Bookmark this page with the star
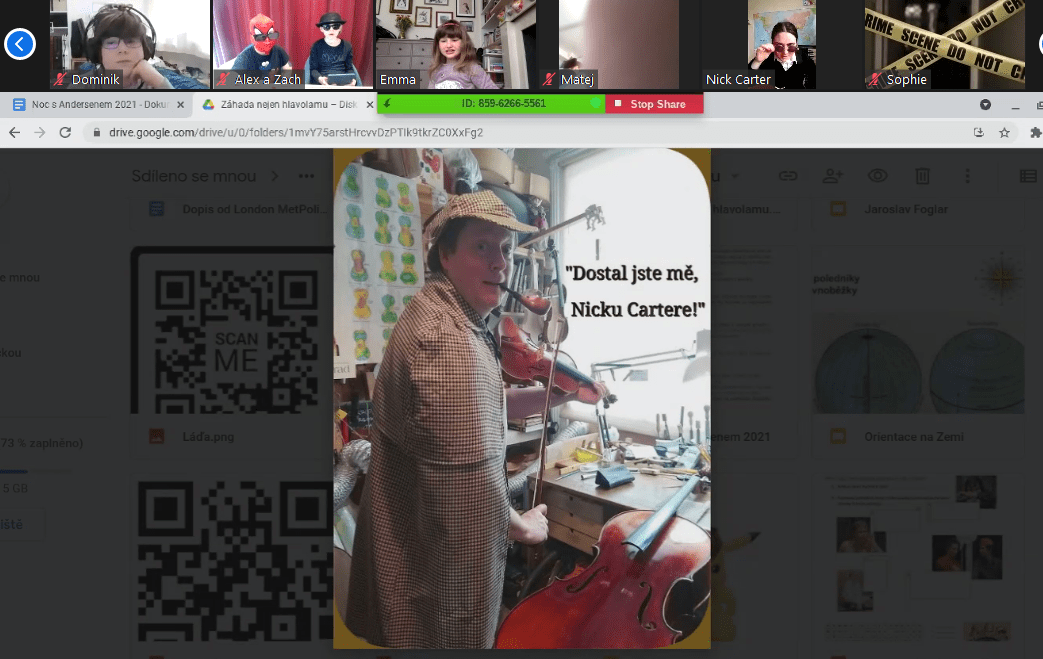The height and width of the screenshot is (659, 1043). click(1004, 132)
